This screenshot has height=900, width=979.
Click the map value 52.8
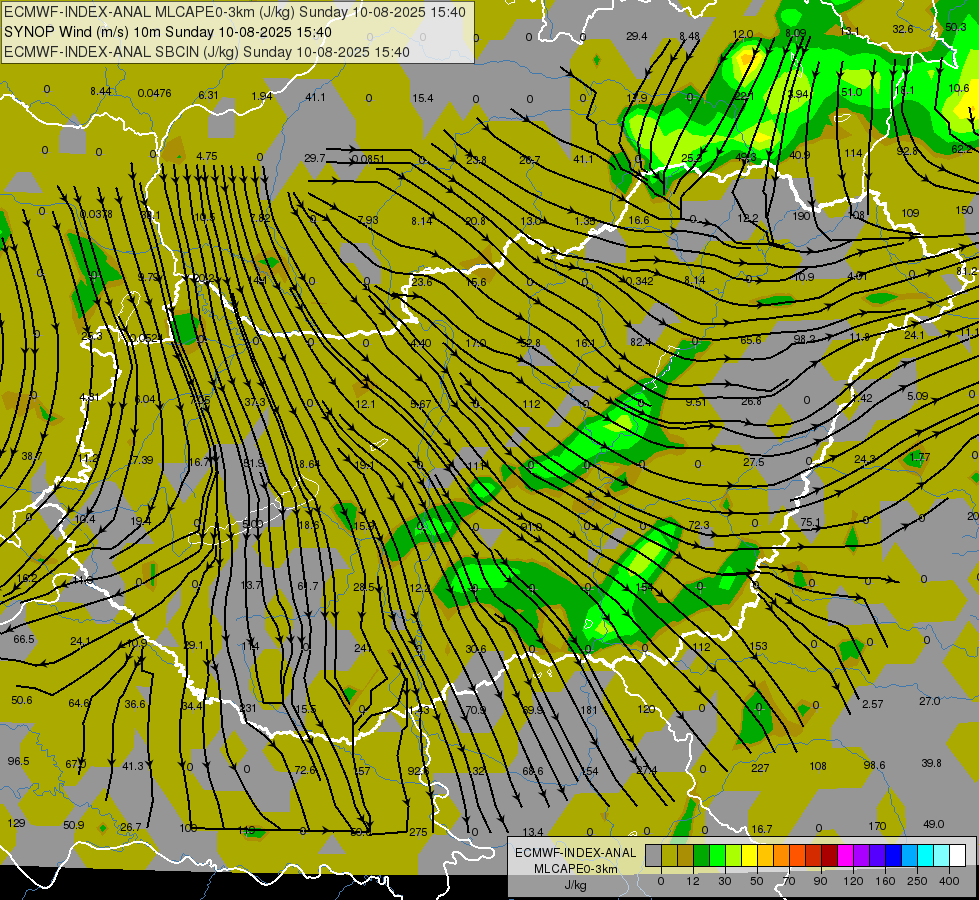tap(529, 343)
